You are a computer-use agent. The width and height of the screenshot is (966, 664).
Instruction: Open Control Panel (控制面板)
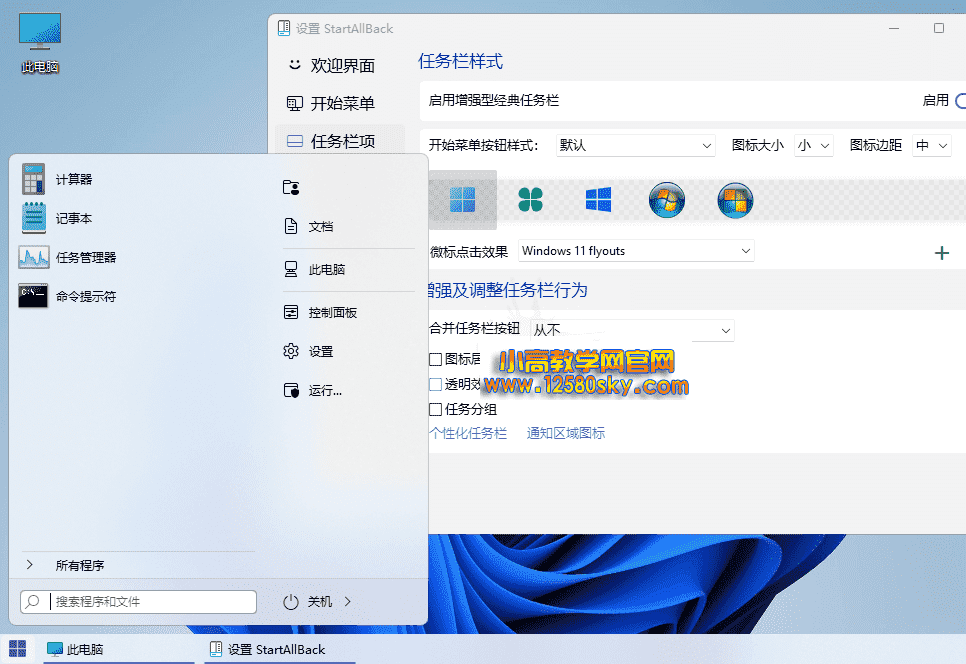coord(320,312)
